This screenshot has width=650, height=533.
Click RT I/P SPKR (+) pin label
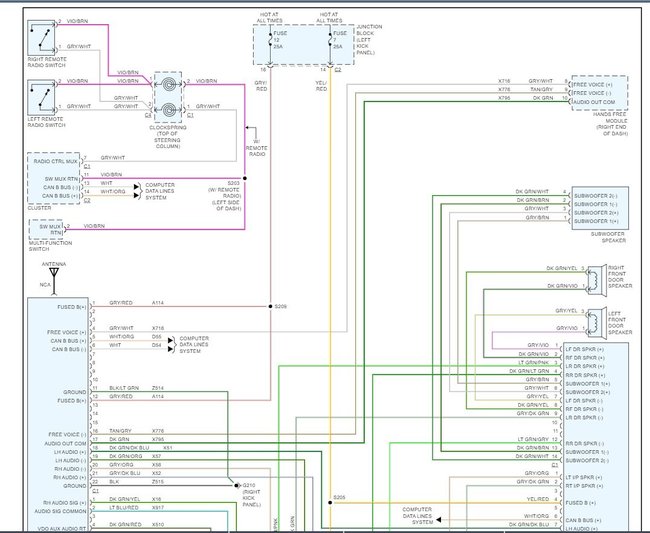pyautogui.click(x=584, y=486)
